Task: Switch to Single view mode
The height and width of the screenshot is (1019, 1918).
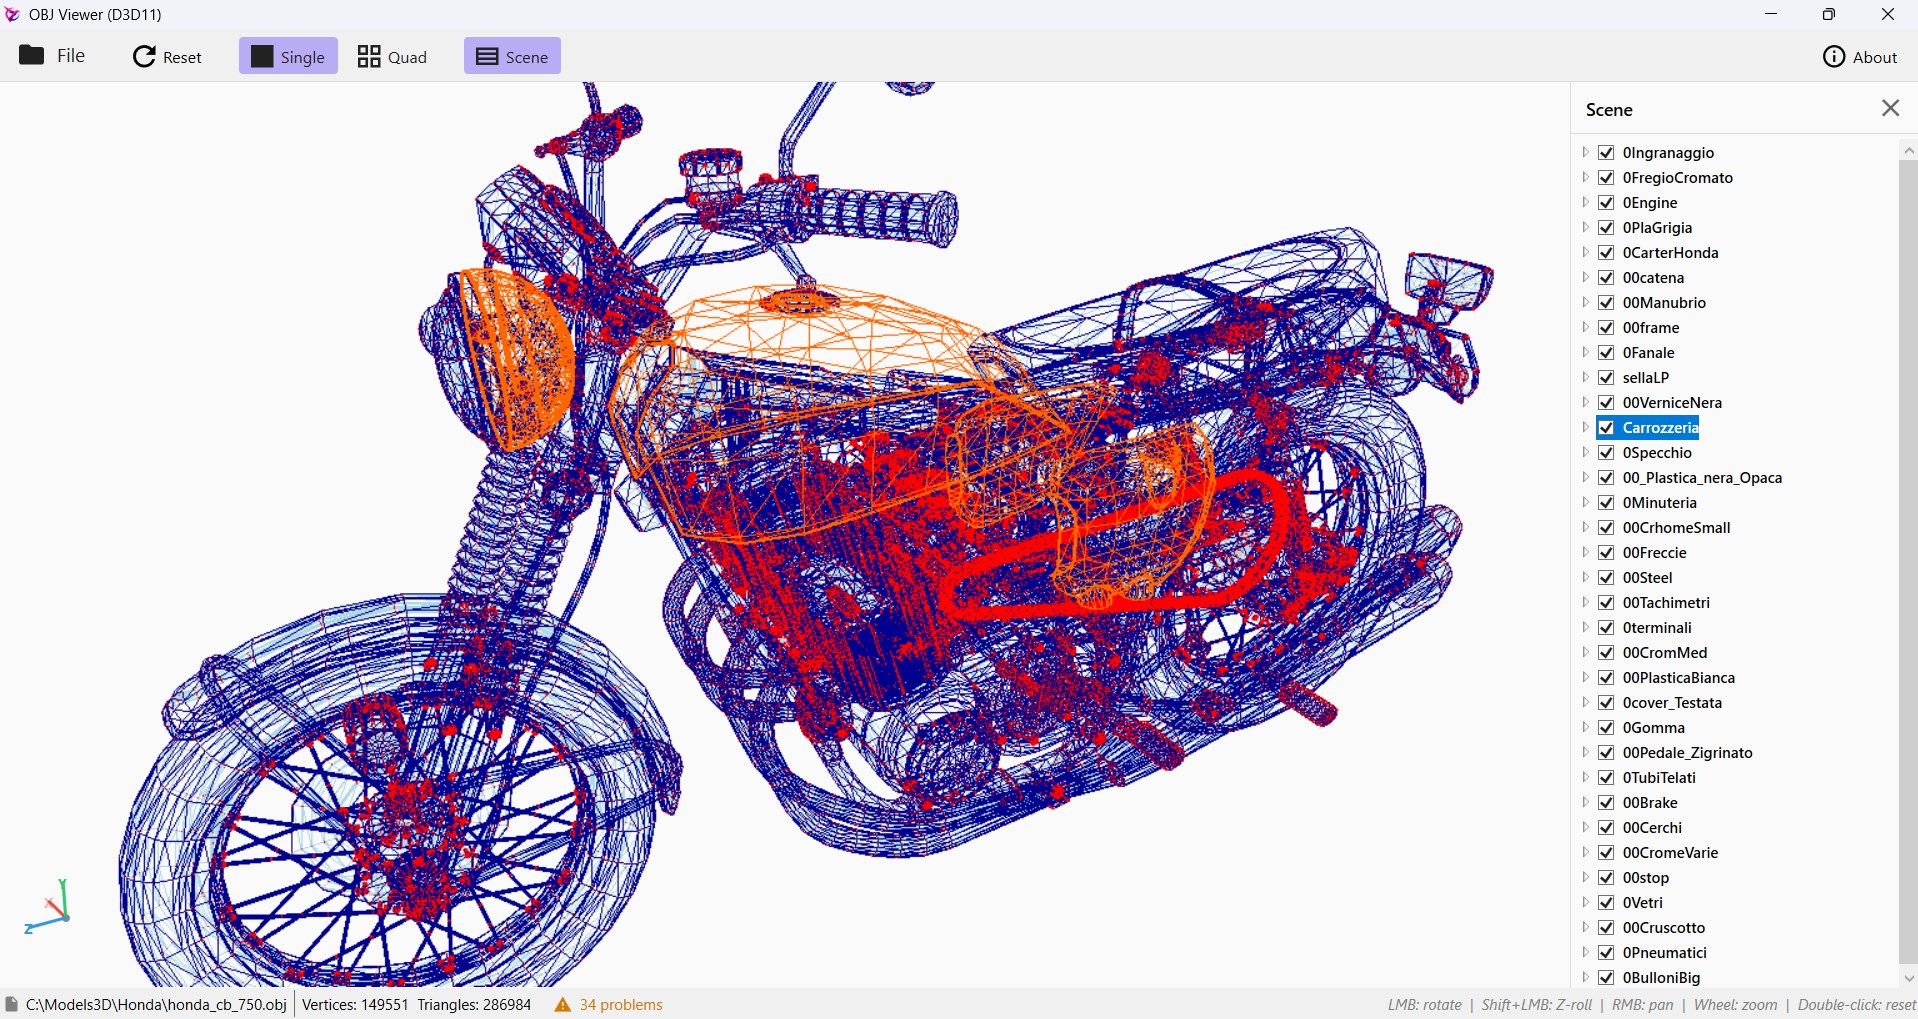Action: (288, 57)
